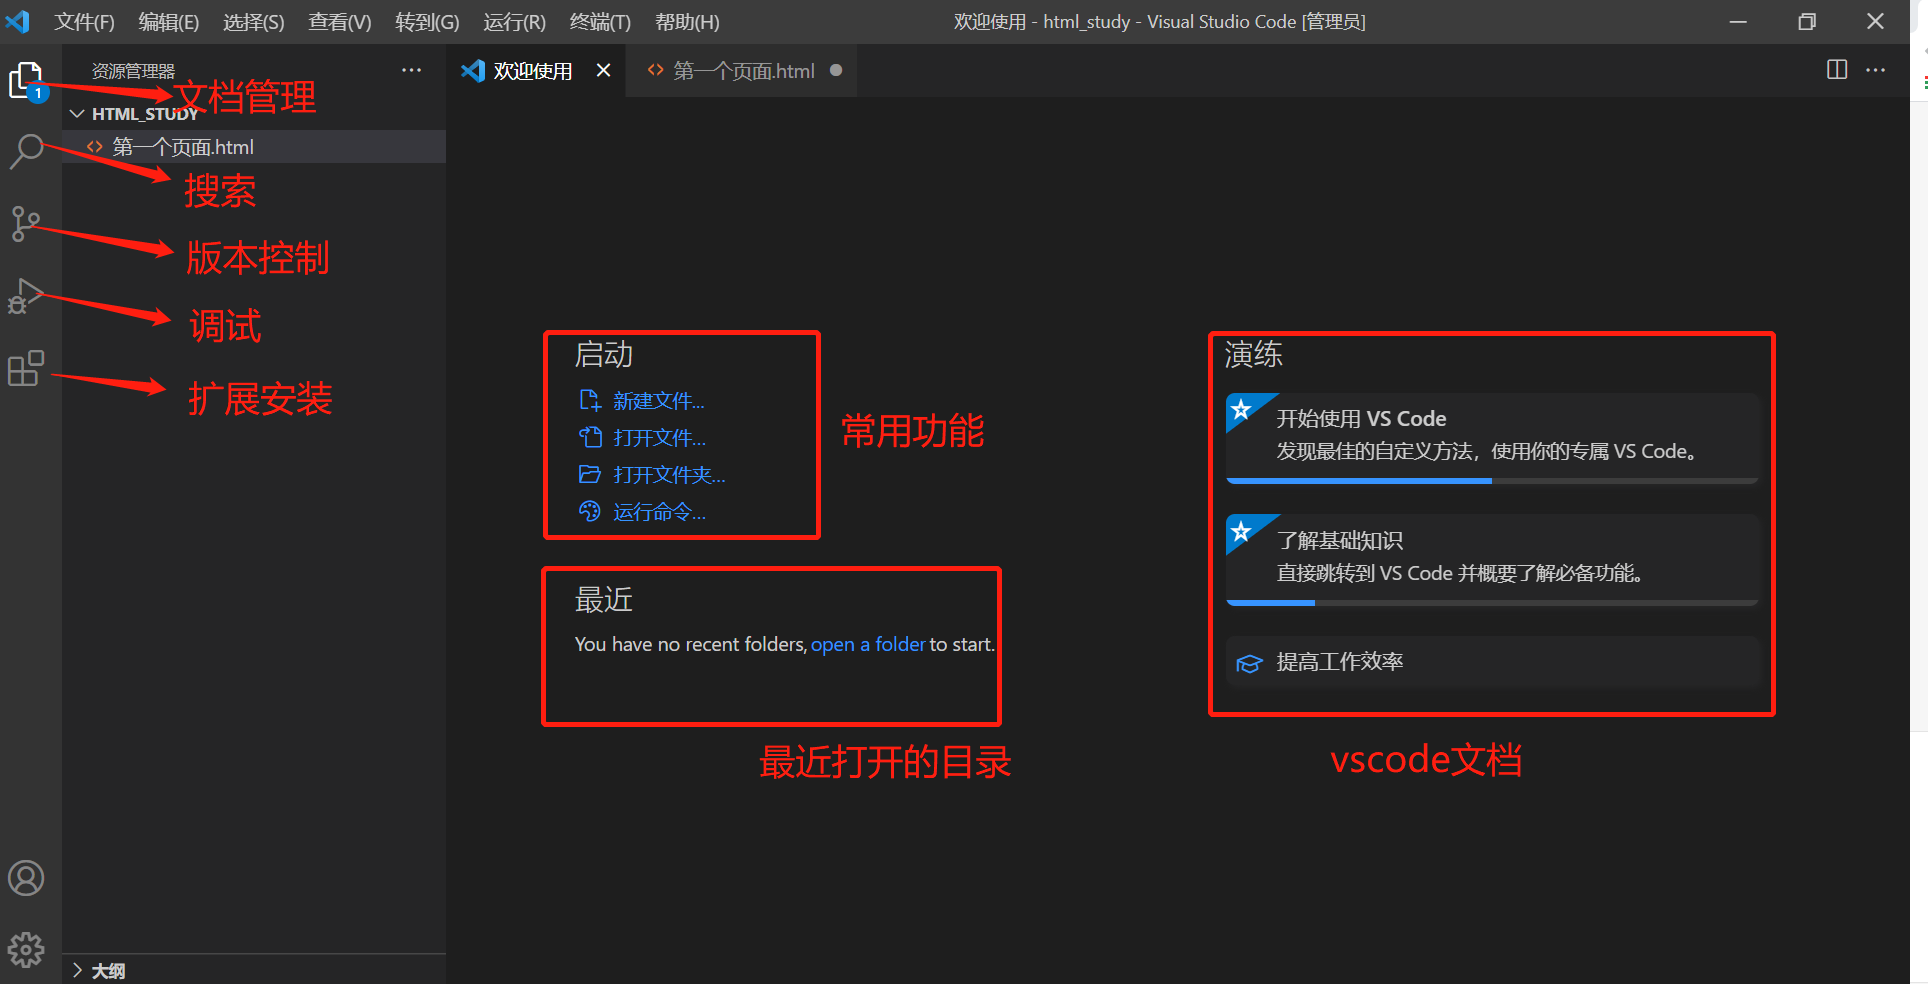The height and width of the screenshot is (984, 1928).
Task: Click the VS Code icon on 欢迎使用 tab
Action: point(473,71)
